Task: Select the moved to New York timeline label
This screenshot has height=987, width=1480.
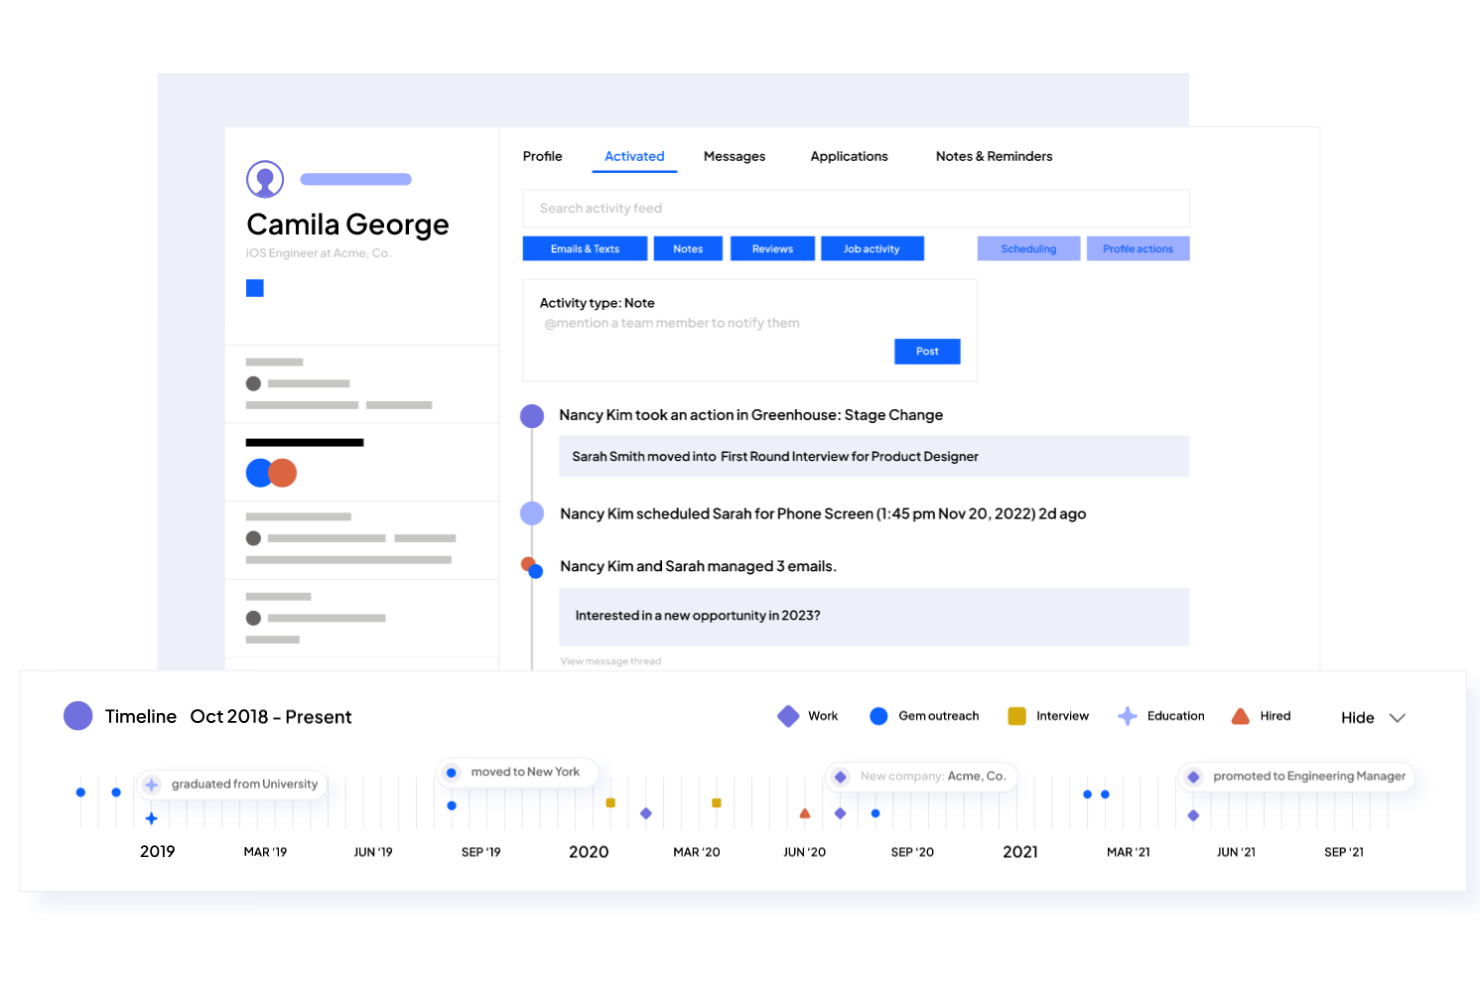Action: [x=517, y=772]
